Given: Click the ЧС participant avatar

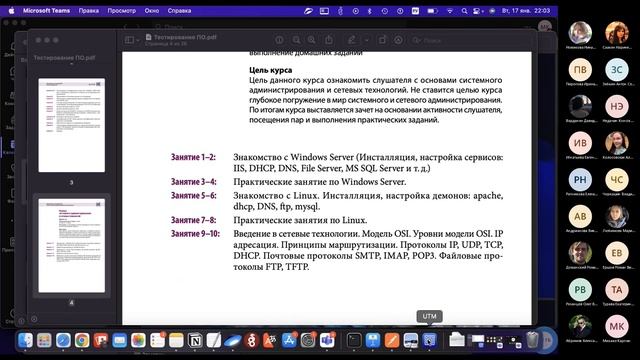Looking at the screenshot, I should click(x=617, y=180).
